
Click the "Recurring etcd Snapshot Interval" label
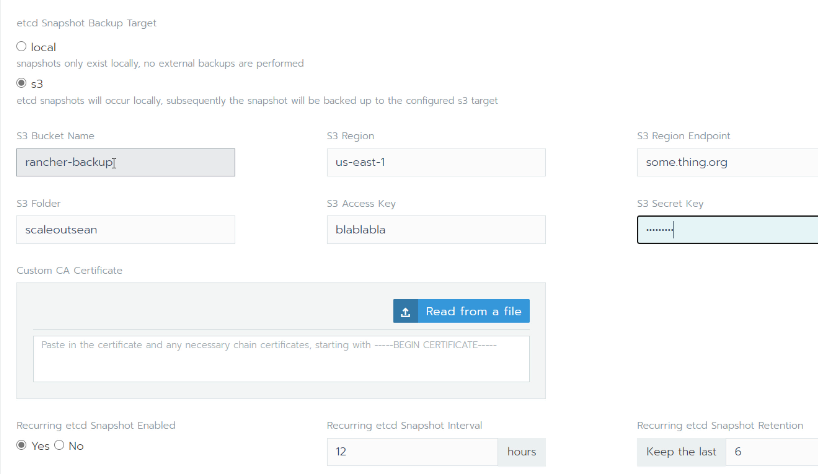(405, 426)
